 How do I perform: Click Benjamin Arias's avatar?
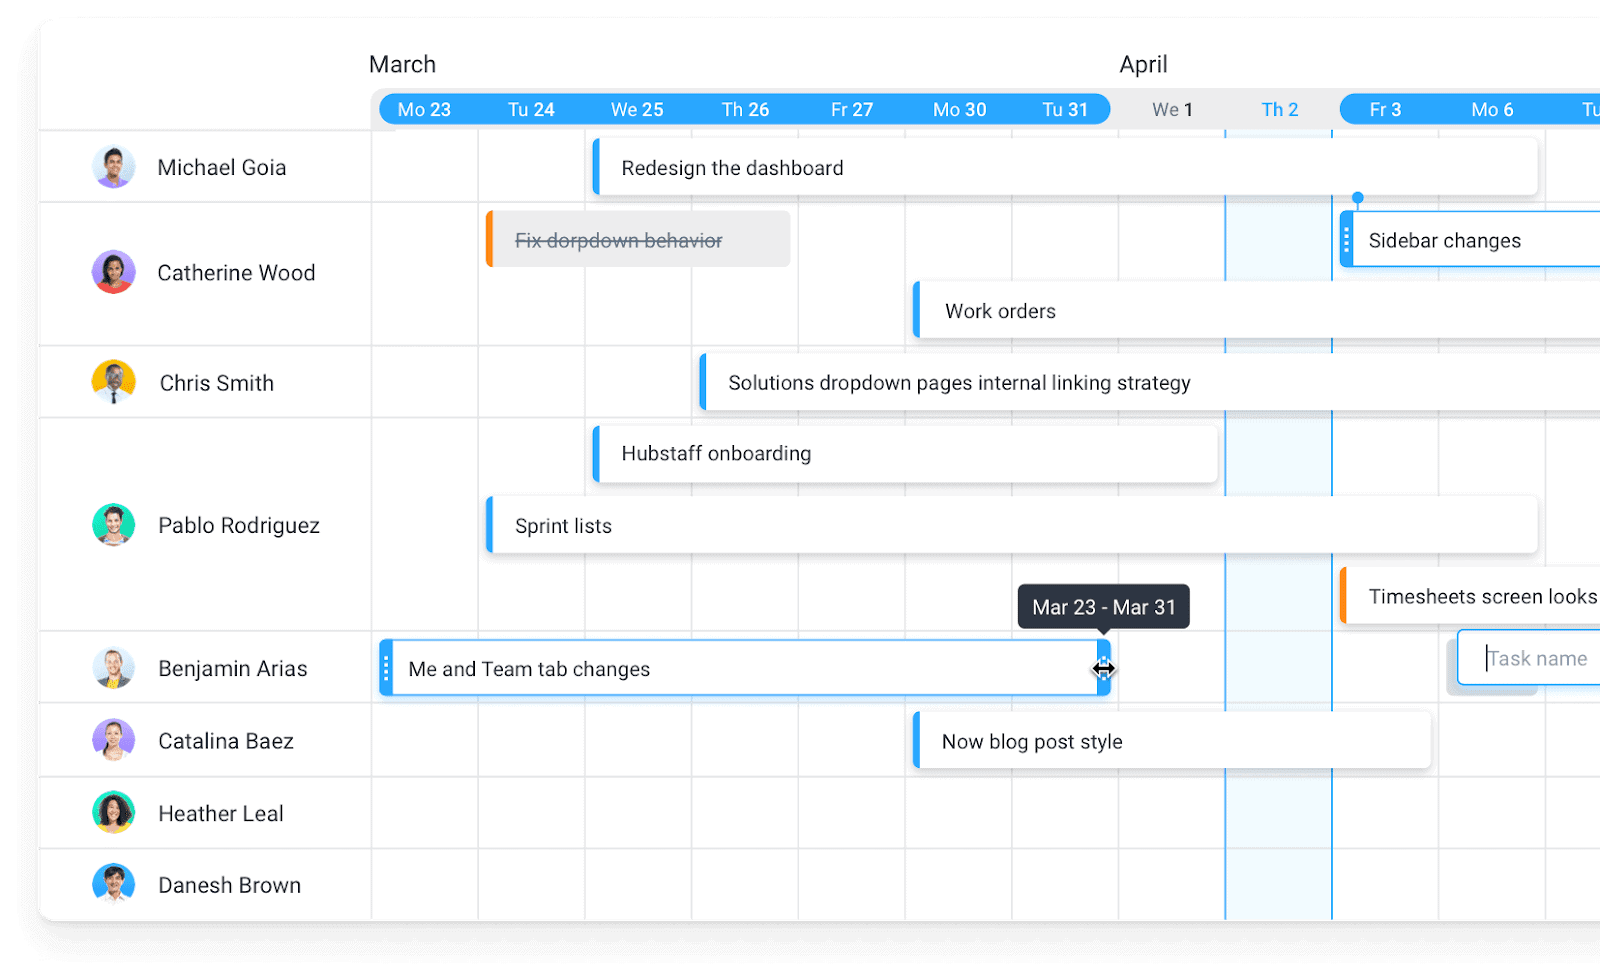tap(114, 668)
